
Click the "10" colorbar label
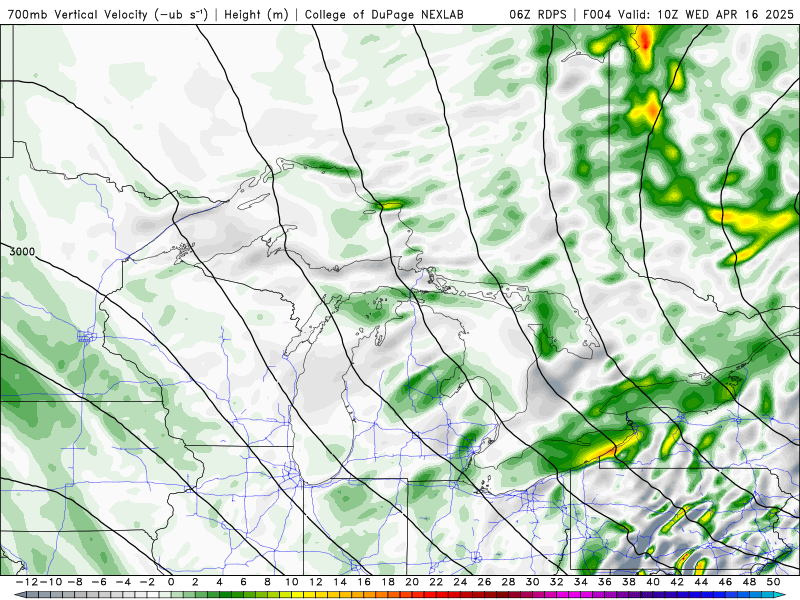(291, 582)
